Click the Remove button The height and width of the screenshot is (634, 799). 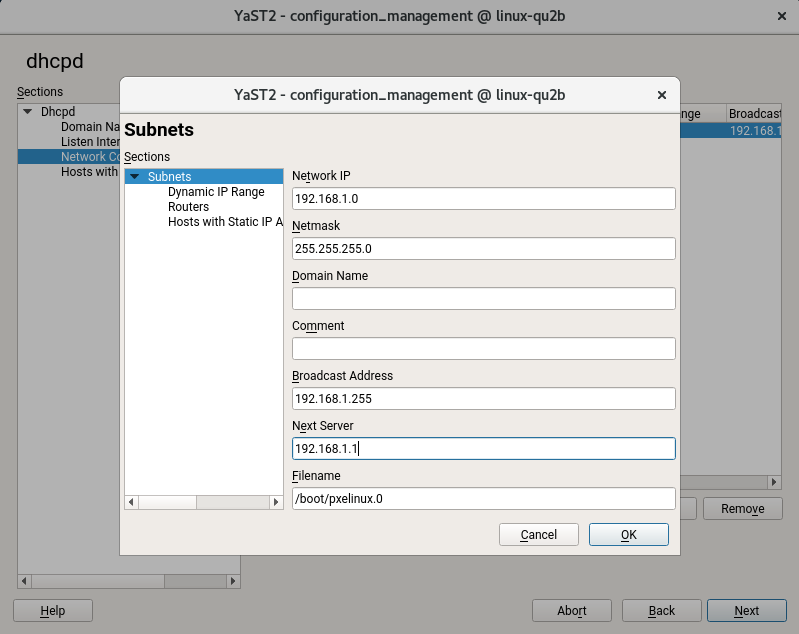743,509
